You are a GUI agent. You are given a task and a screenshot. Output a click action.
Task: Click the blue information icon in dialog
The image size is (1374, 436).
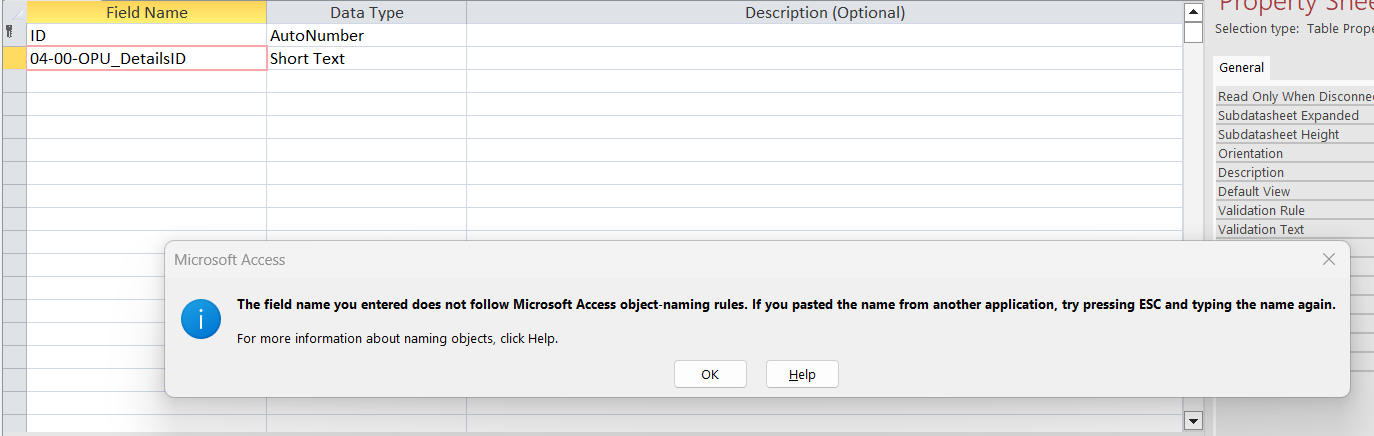pyautogui.click(x=200, y=320)
